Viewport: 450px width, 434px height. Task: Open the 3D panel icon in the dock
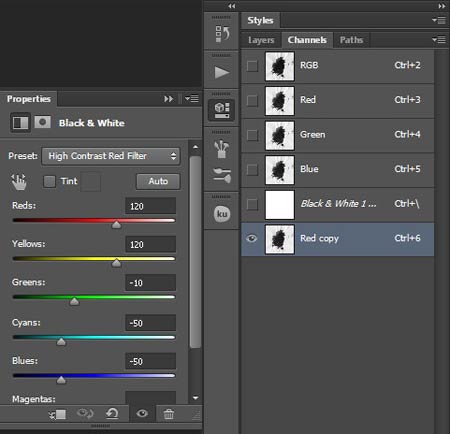(x=222, y=110)
